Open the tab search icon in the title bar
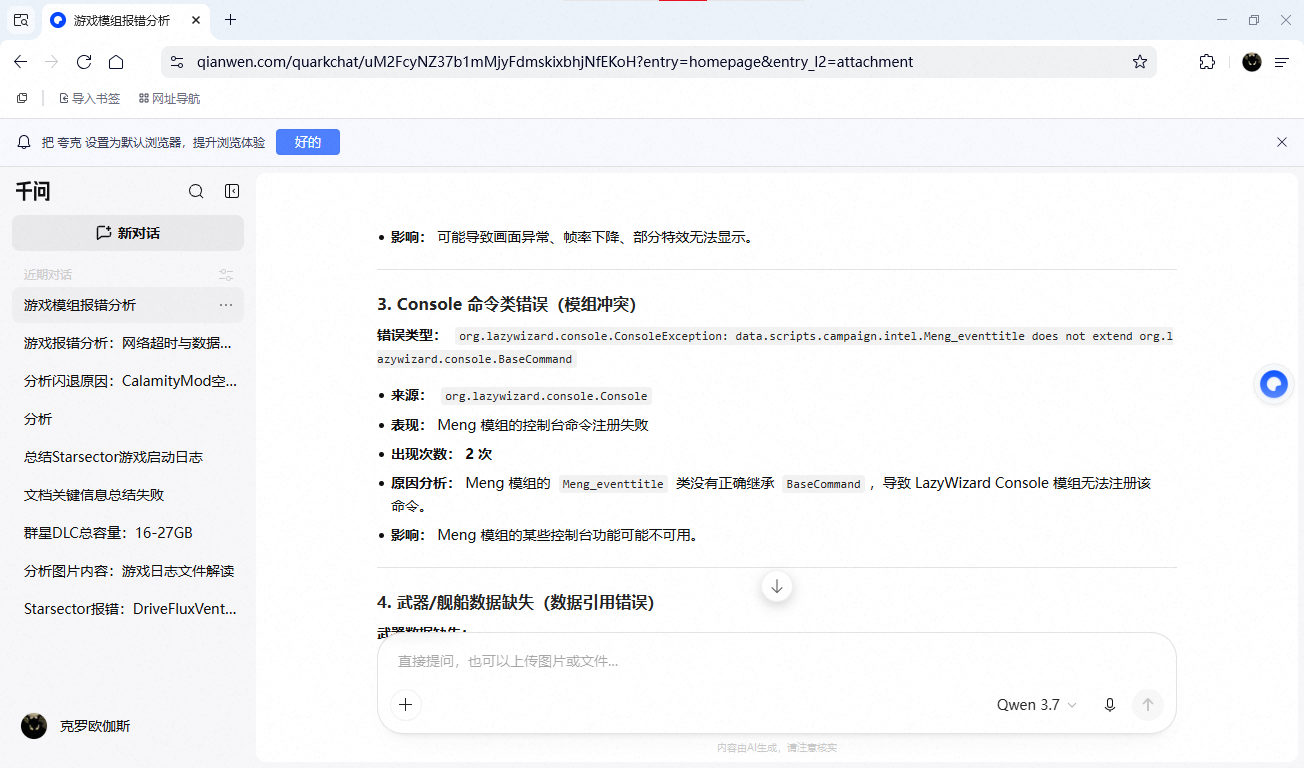Image resolution: width=1304 pixels, height=768 pixels. click(21, 20)
